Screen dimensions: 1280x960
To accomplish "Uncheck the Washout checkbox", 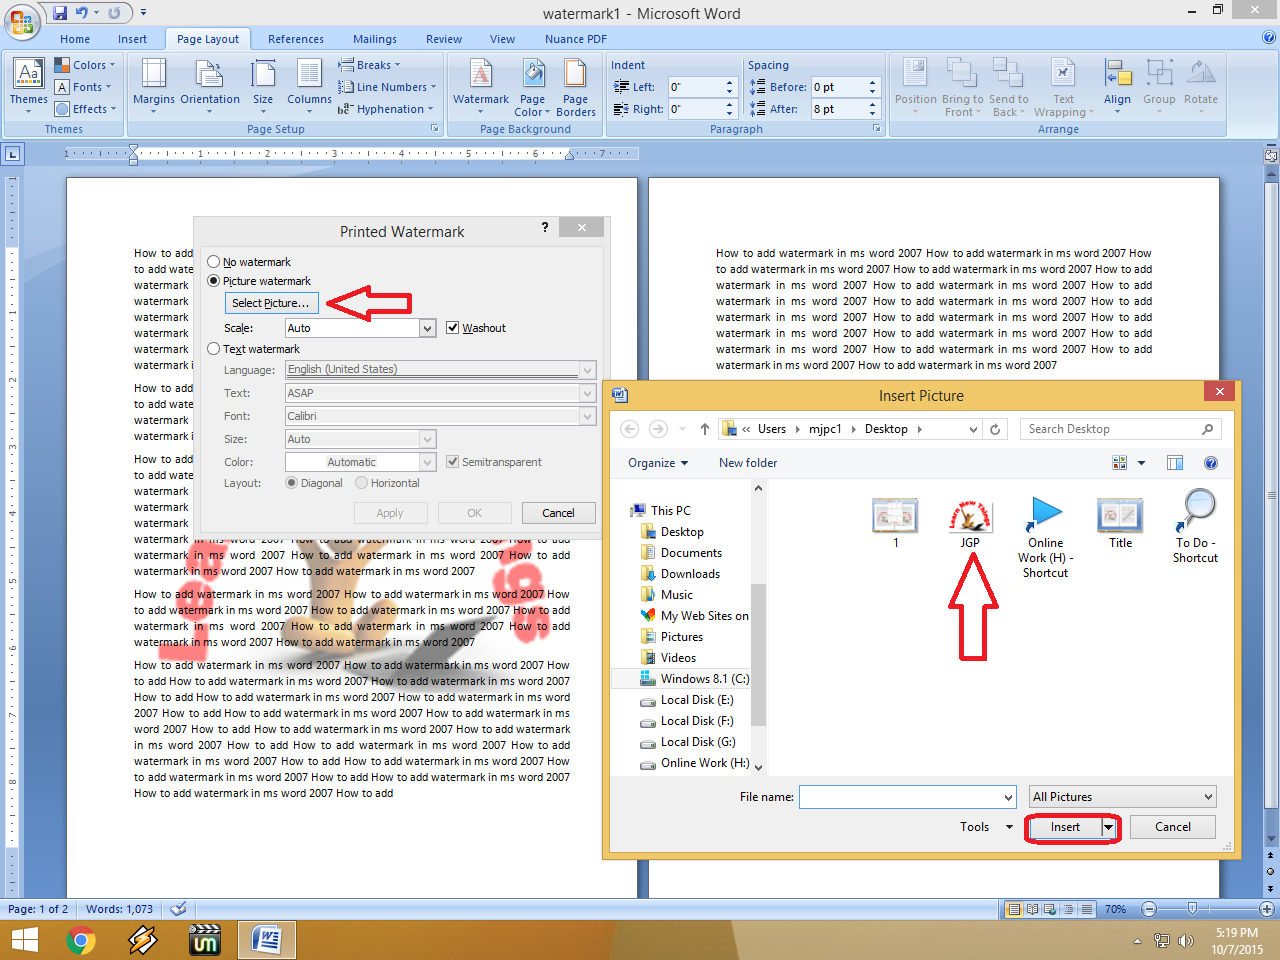I will 453,327.
